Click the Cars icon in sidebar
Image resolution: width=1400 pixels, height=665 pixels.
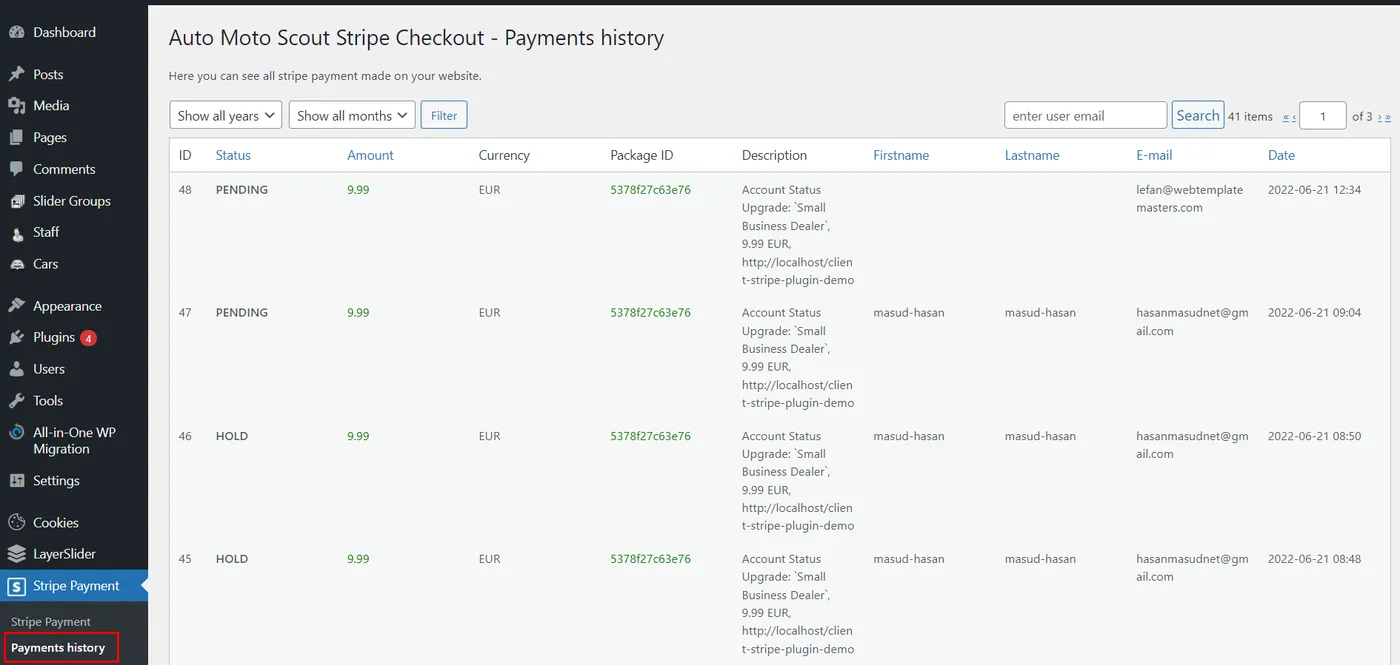click(16, 264)
